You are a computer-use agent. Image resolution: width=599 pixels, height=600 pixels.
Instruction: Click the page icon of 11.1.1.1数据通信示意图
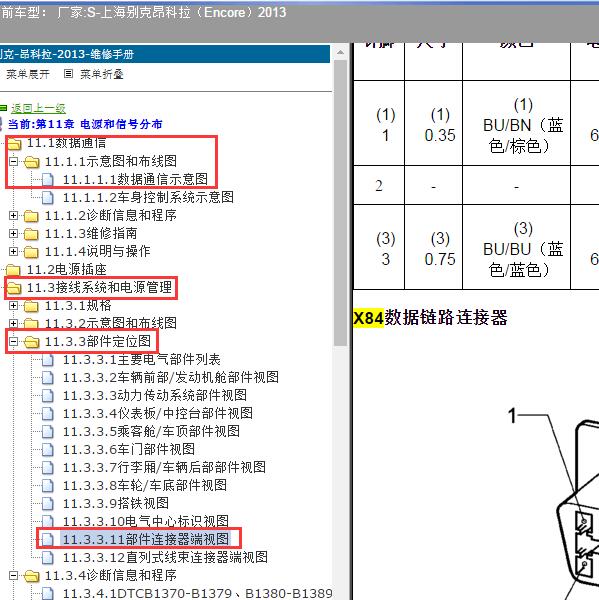(48, 179)
